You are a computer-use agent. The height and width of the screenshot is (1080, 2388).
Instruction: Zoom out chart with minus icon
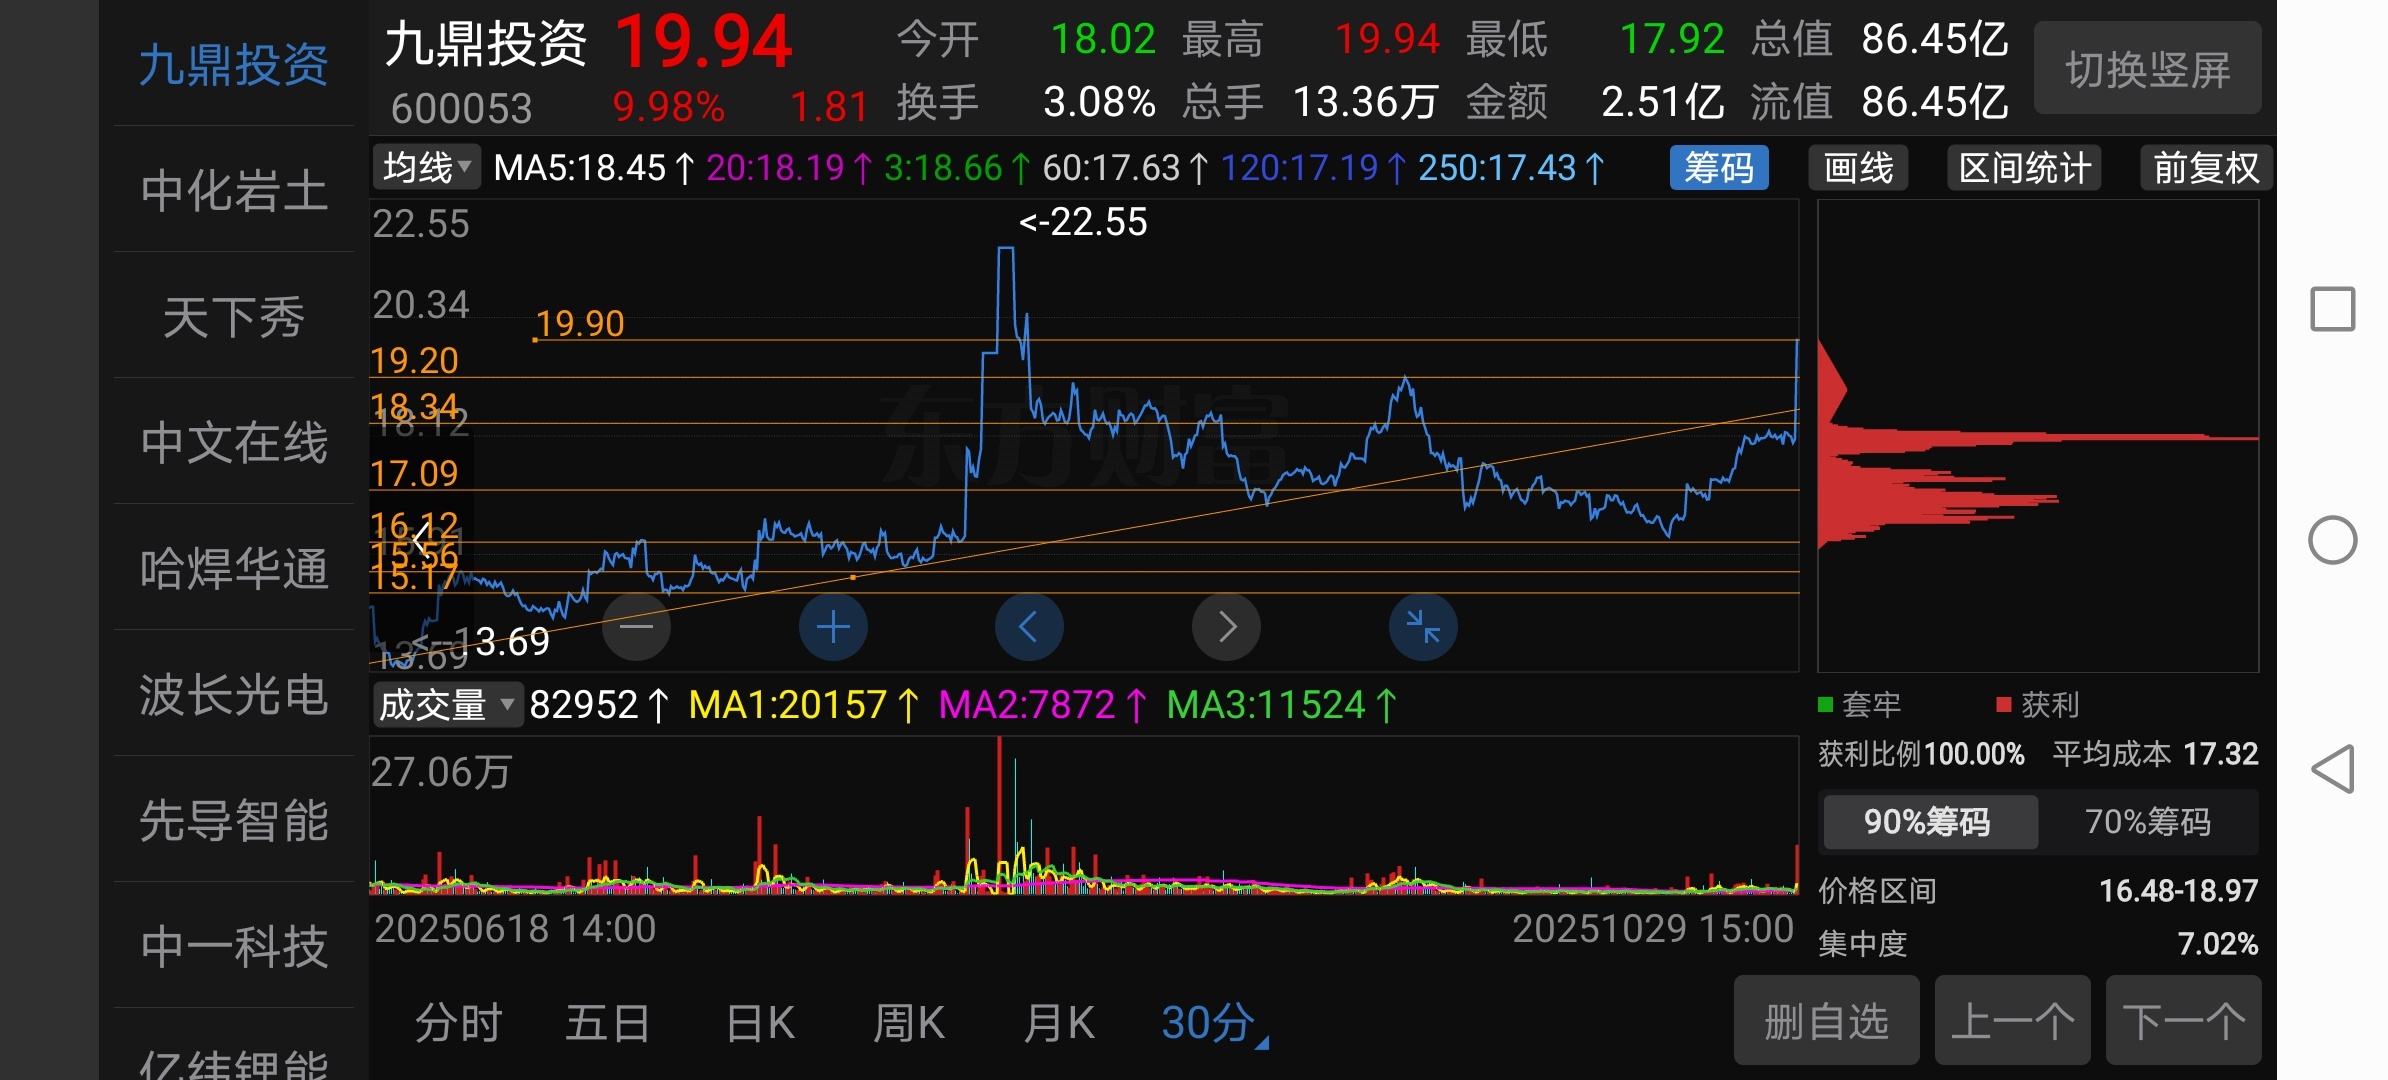(x=636, y=627)
